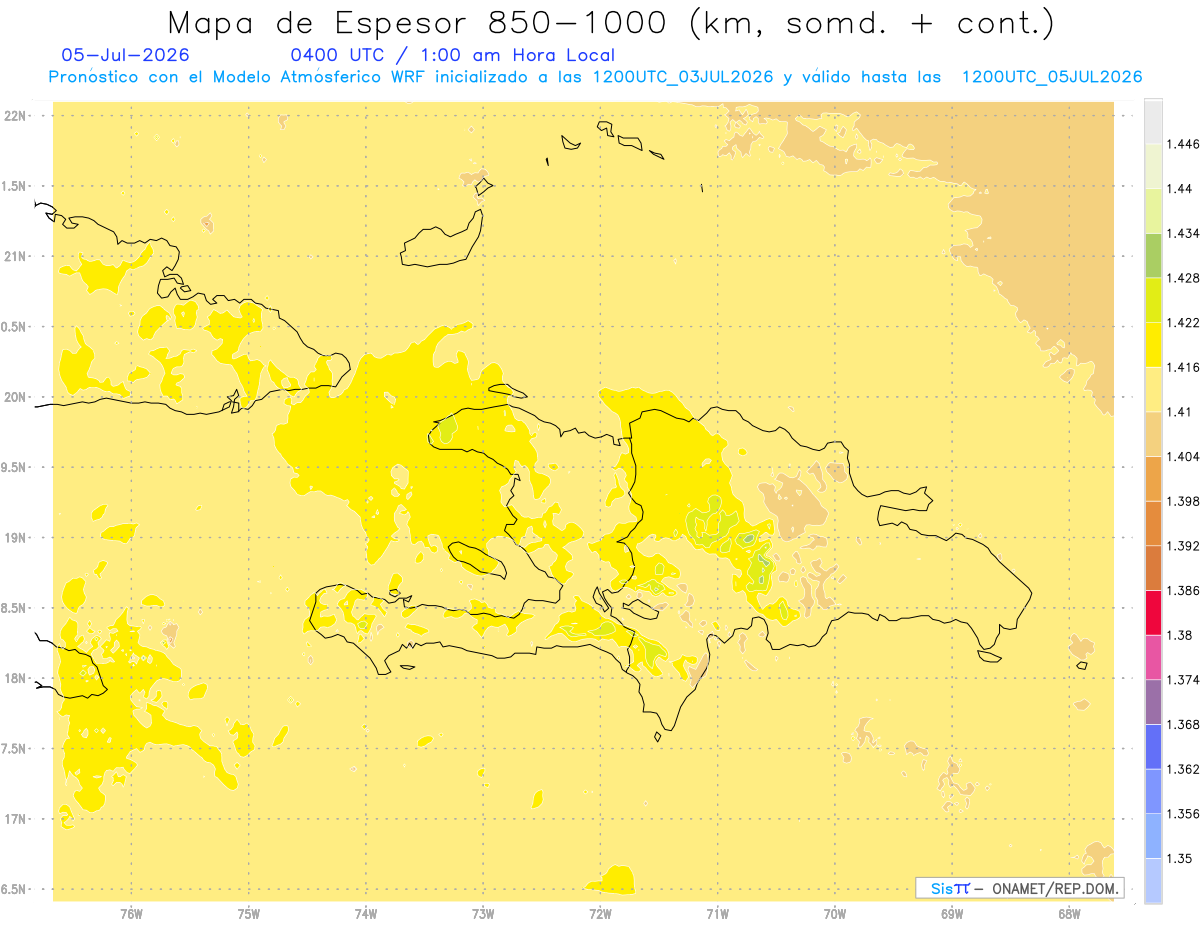
Task: Click the colorbar value 1.368
Action: 1182,724
